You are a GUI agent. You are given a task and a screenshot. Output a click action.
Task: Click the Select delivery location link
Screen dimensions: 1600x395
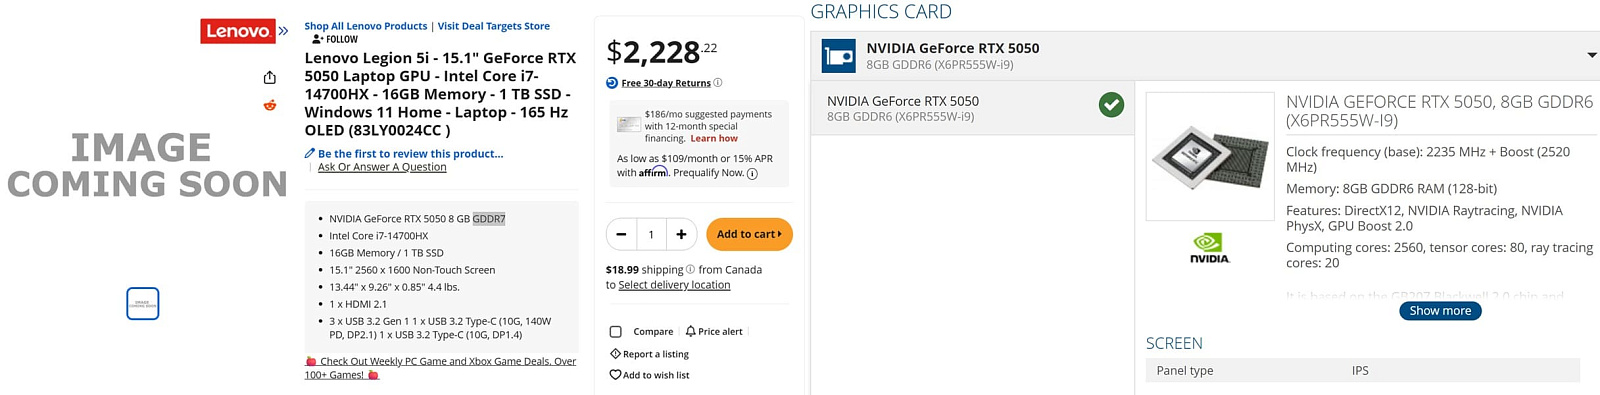pos(674,285)
